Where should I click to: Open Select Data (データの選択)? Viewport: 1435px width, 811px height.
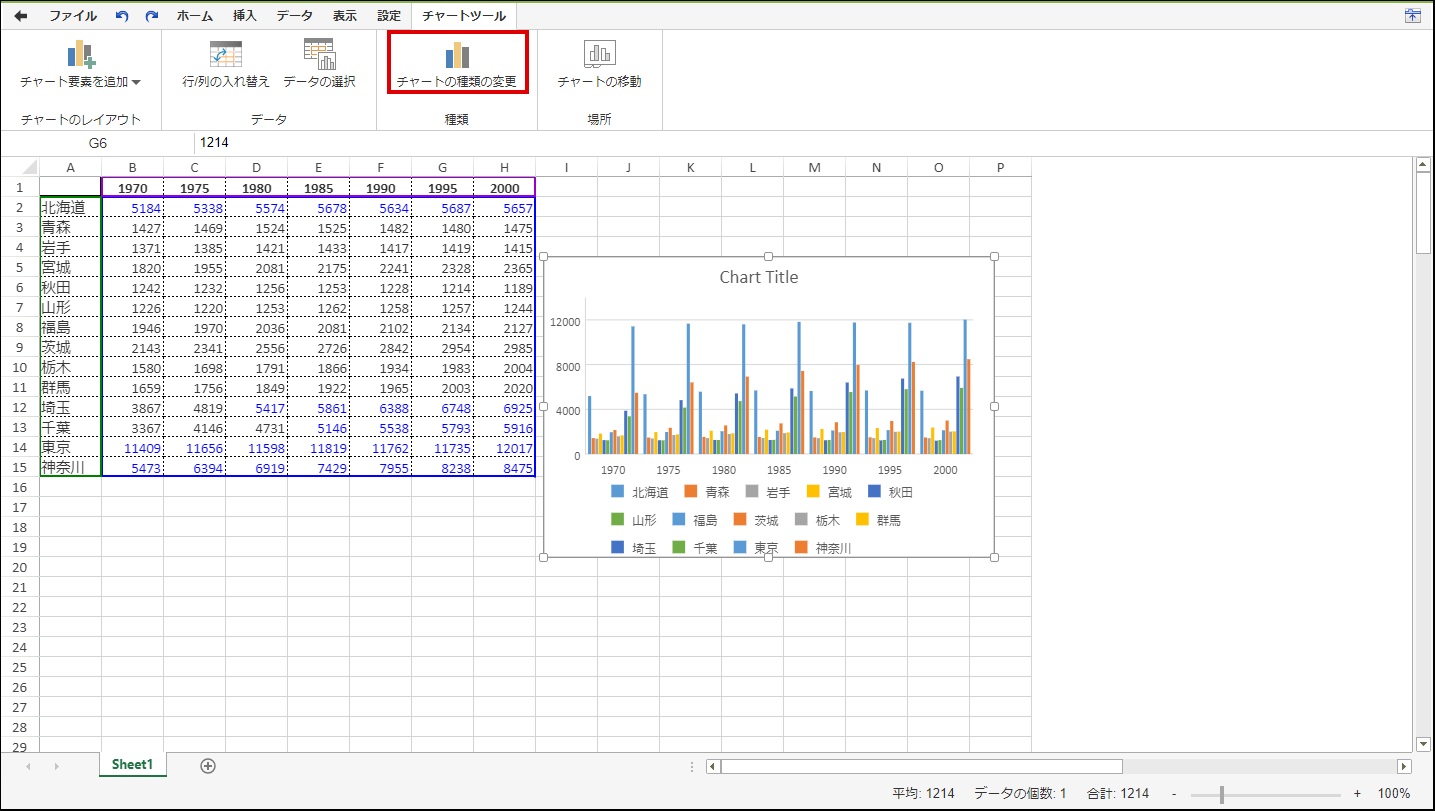click(319, 65)
